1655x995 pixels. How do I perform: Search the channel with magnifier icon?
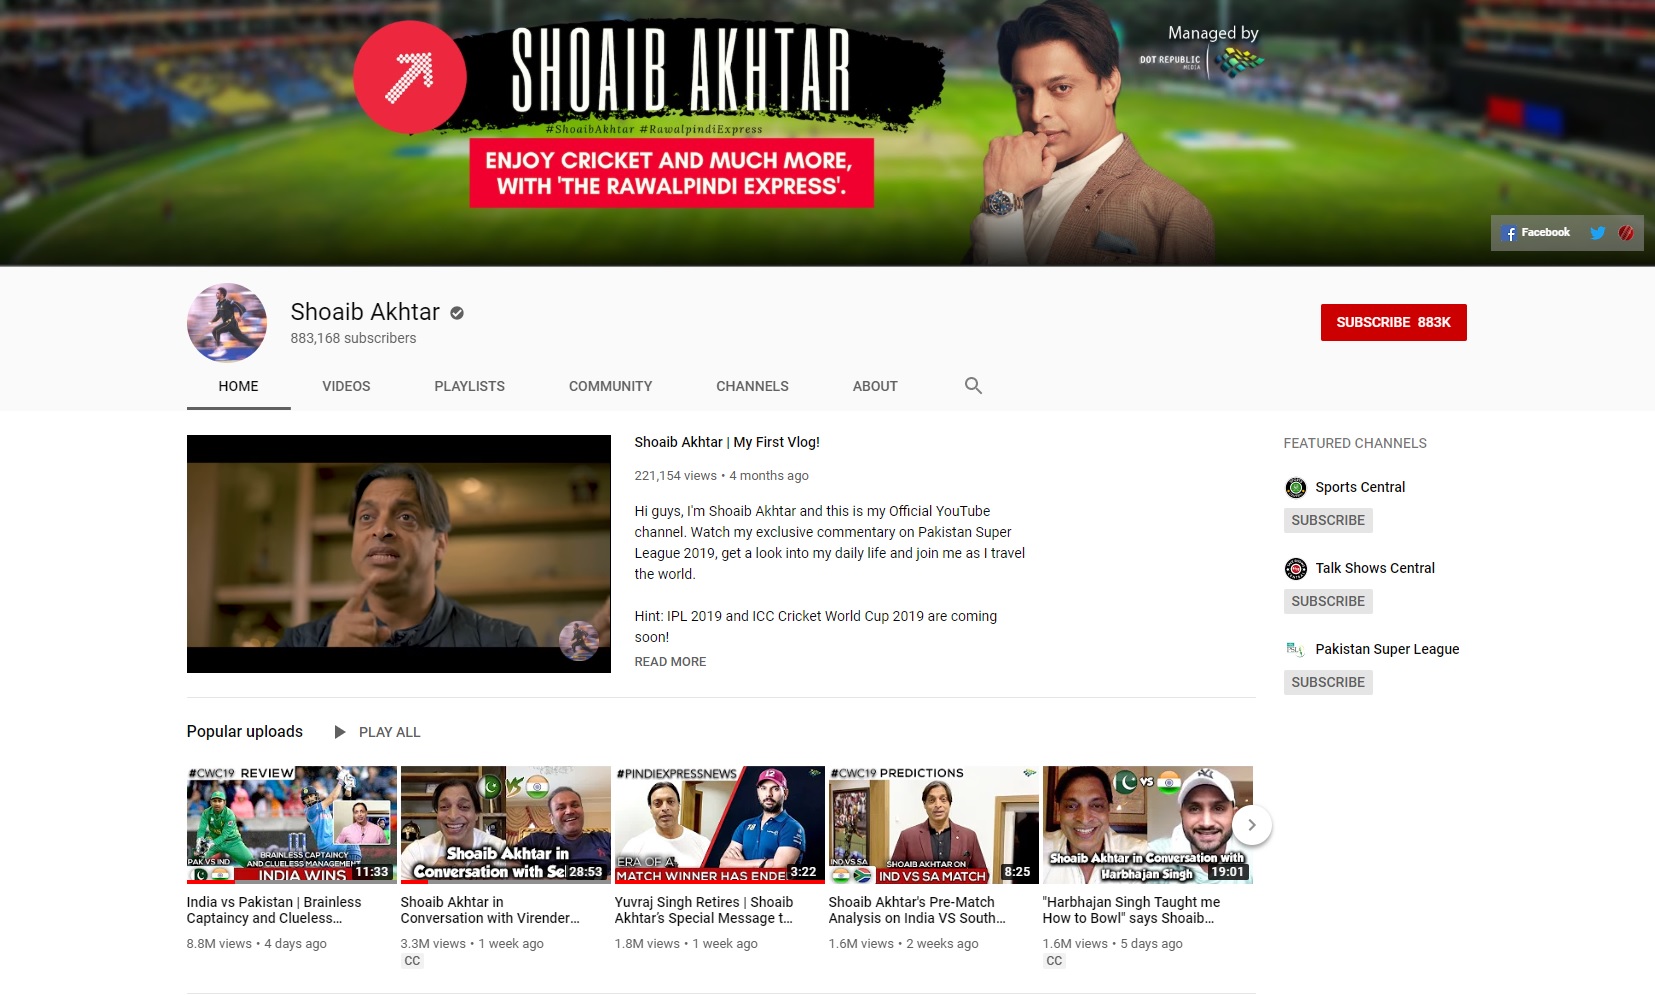pyautogui.click(x=973, y=386)
